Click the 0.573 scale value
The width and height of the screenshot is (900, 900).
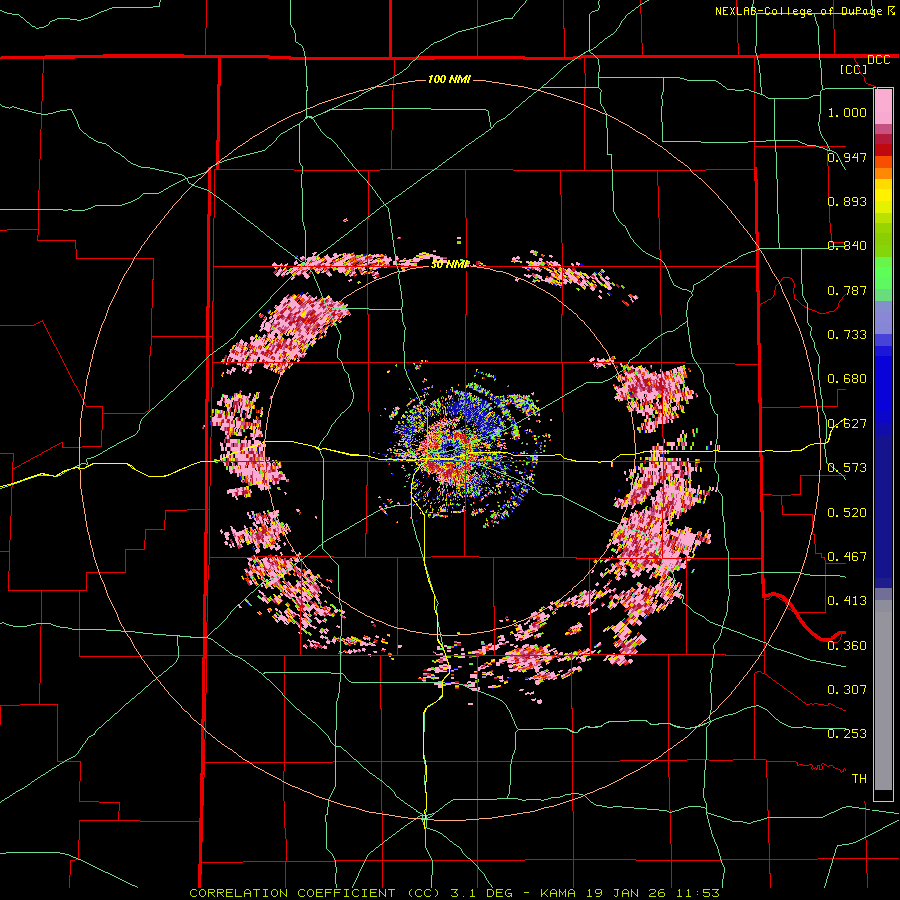click(x=847, y=468)
